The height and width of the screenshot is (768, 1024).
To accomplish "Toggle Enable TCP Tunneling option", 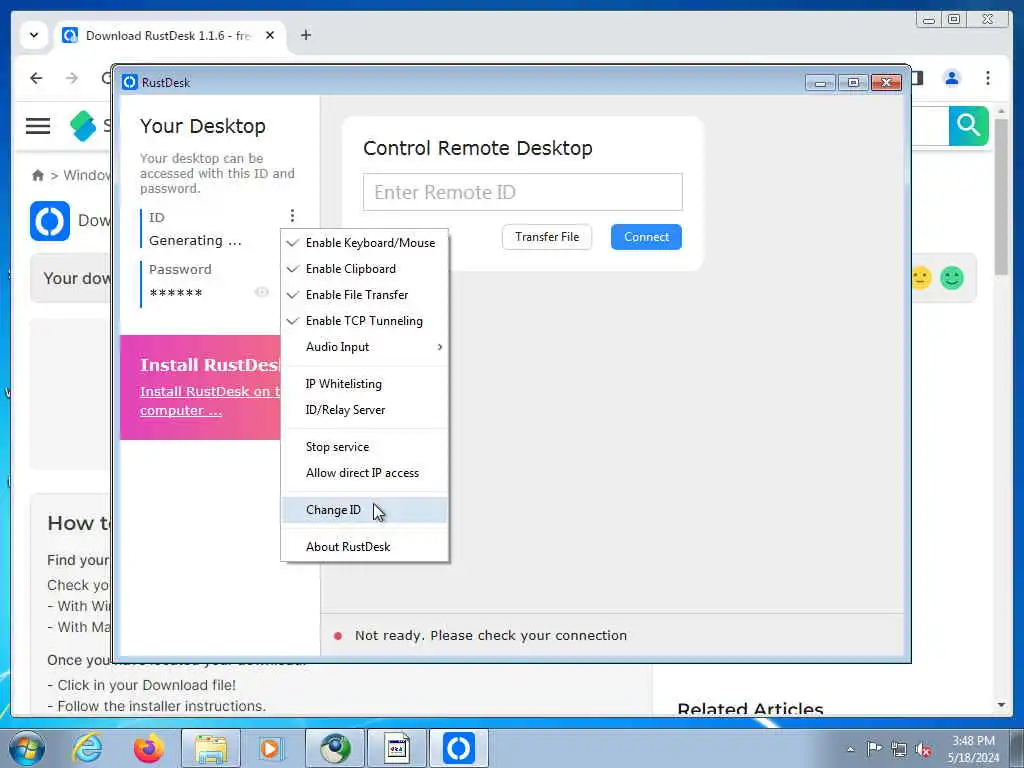I will pos(364,321).
